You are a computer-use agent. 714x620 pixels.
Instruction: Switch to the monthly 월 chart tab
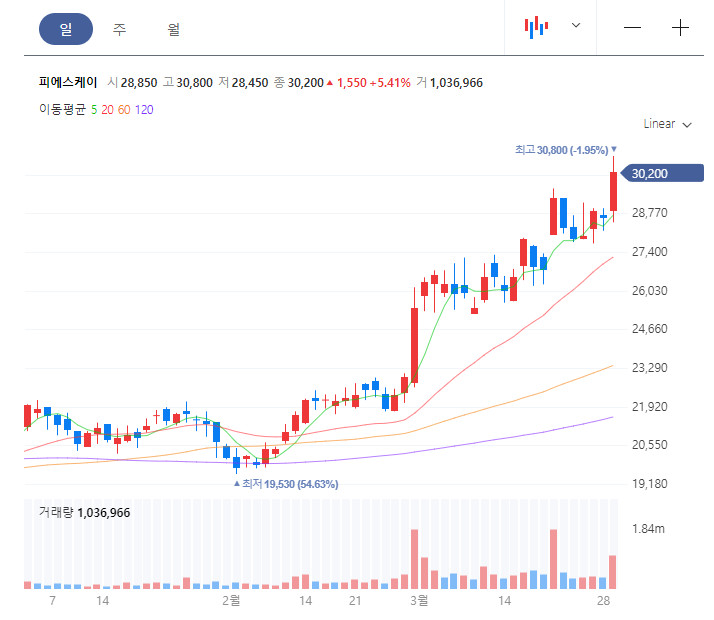pyautogui.click(x=173, y=29)
